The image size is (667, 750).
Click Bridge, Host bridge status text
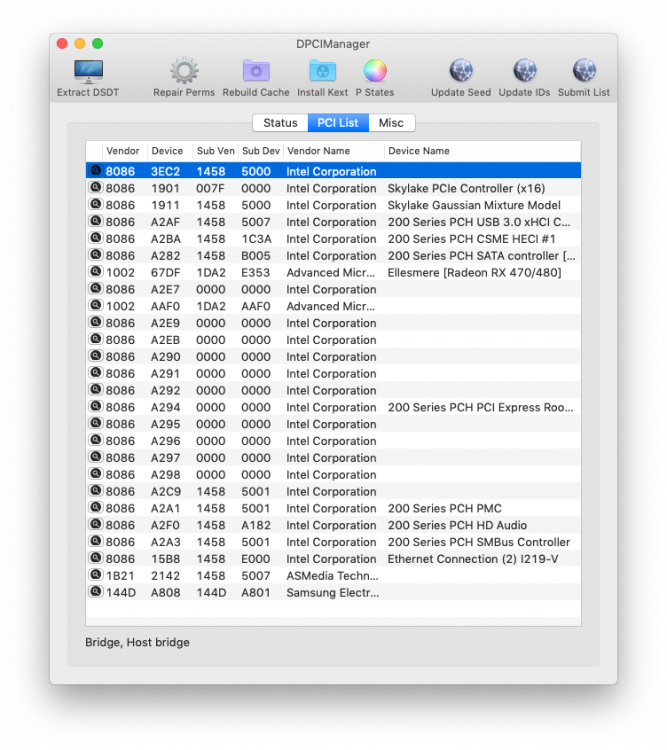click(x=137, y=642)
